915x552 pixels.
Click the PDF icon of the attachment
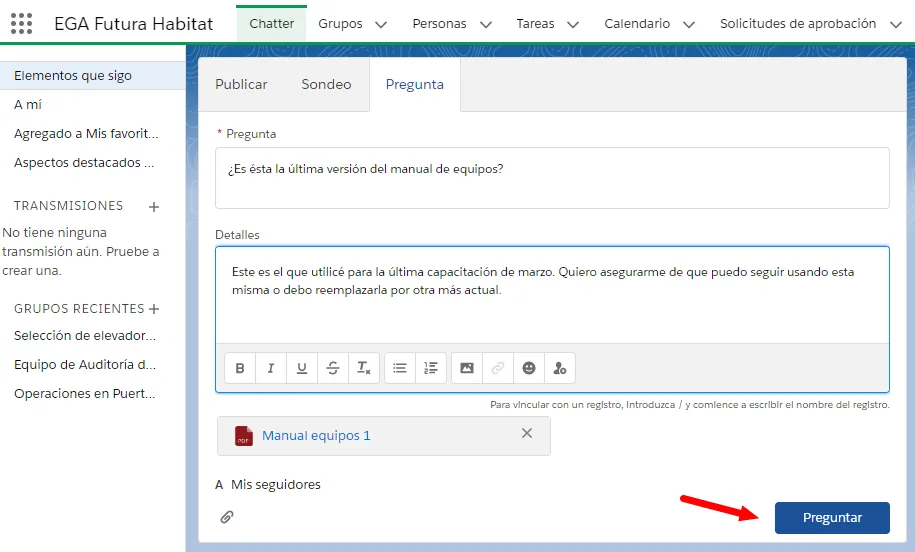[244, 436]
